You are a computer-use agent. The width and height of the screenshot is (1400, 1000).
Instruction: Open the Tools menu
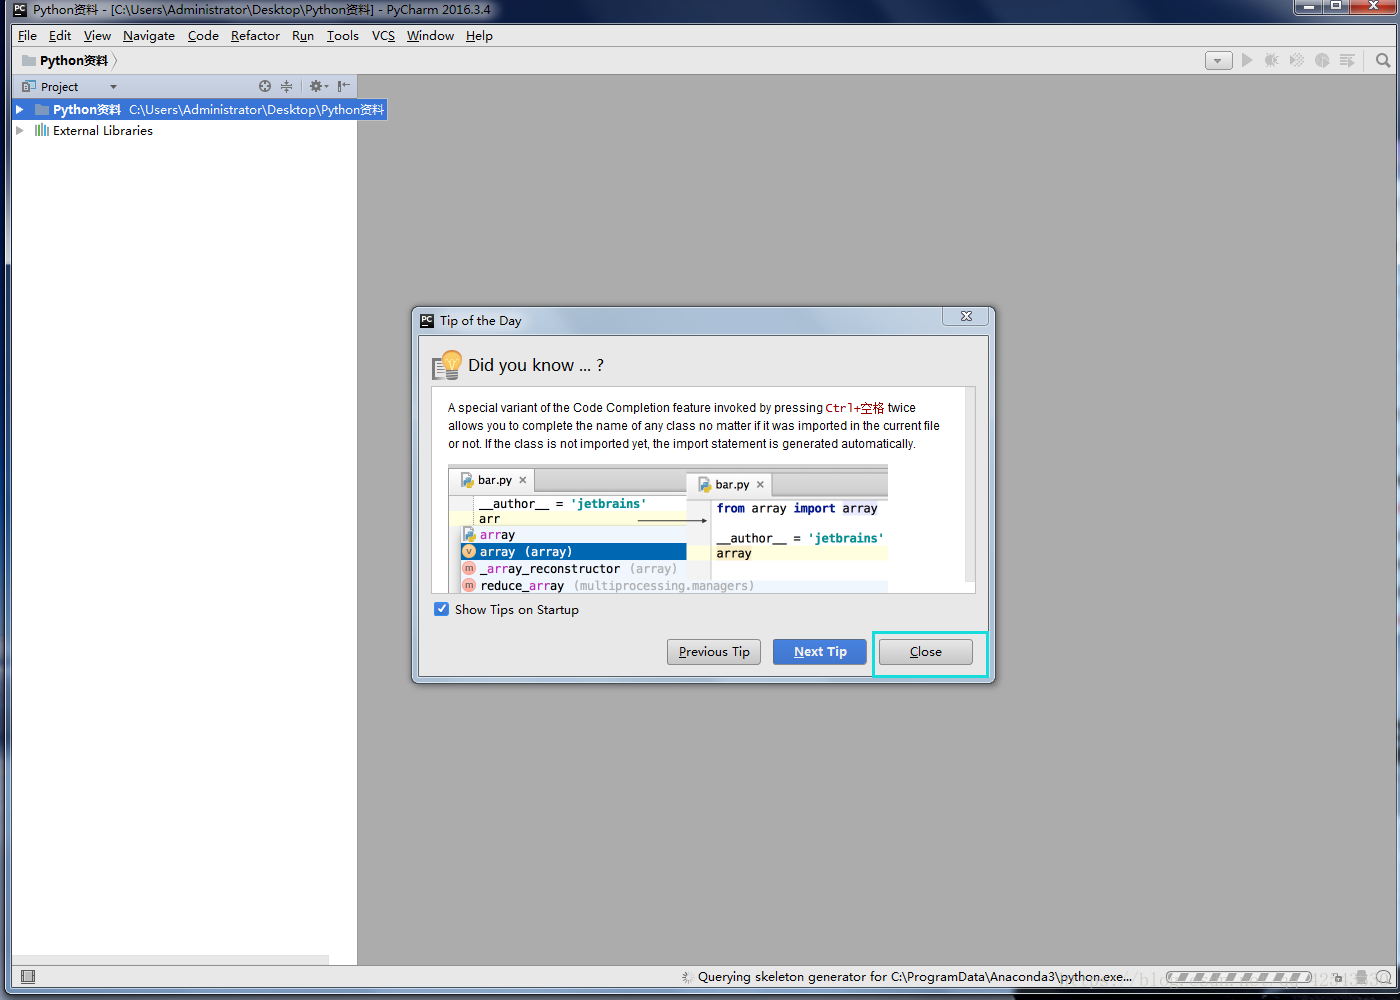click(343, 35)
